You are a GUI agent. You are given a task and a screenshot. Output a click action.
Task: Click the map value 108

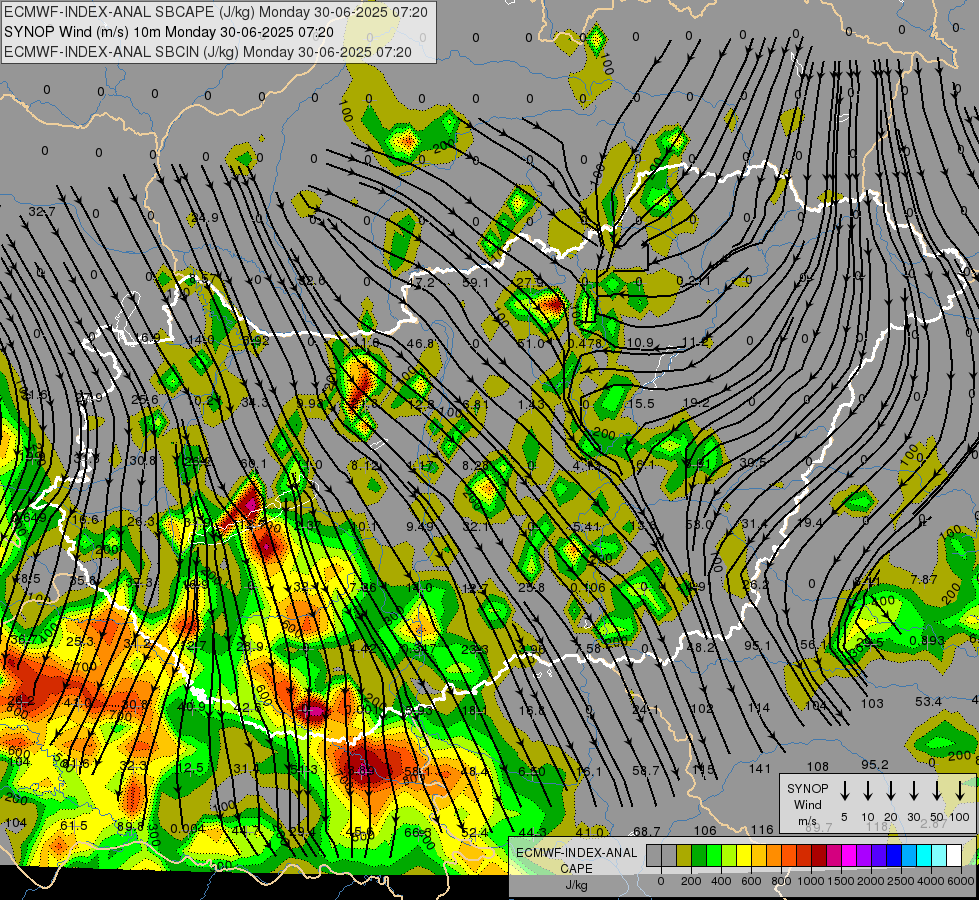coord(818,766)
